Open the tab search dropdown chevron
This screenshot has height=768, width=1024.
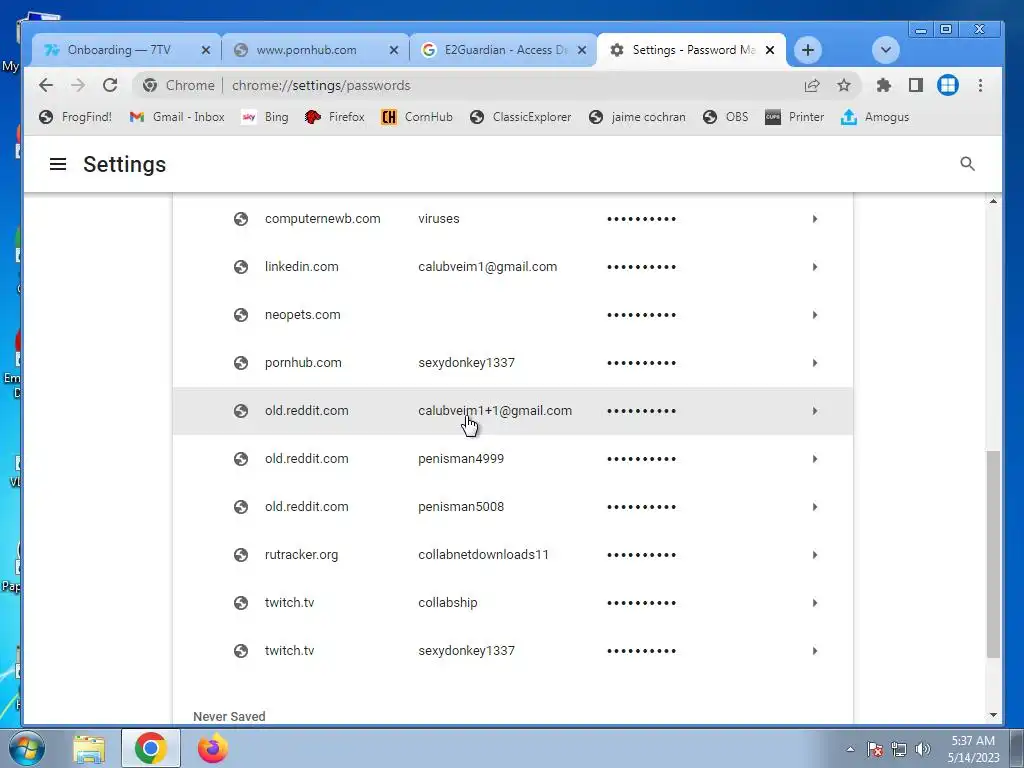(x=886, y=50)
